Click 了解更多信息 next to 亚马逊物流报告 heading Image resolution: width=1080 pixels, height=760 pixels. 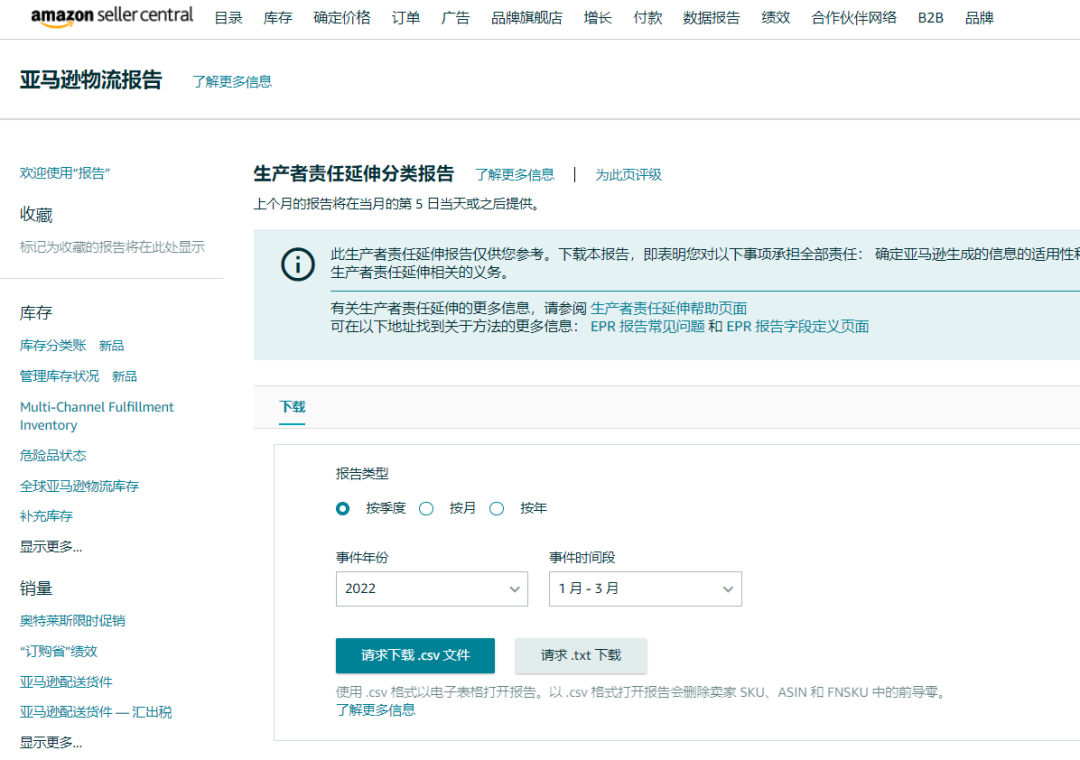231,81
